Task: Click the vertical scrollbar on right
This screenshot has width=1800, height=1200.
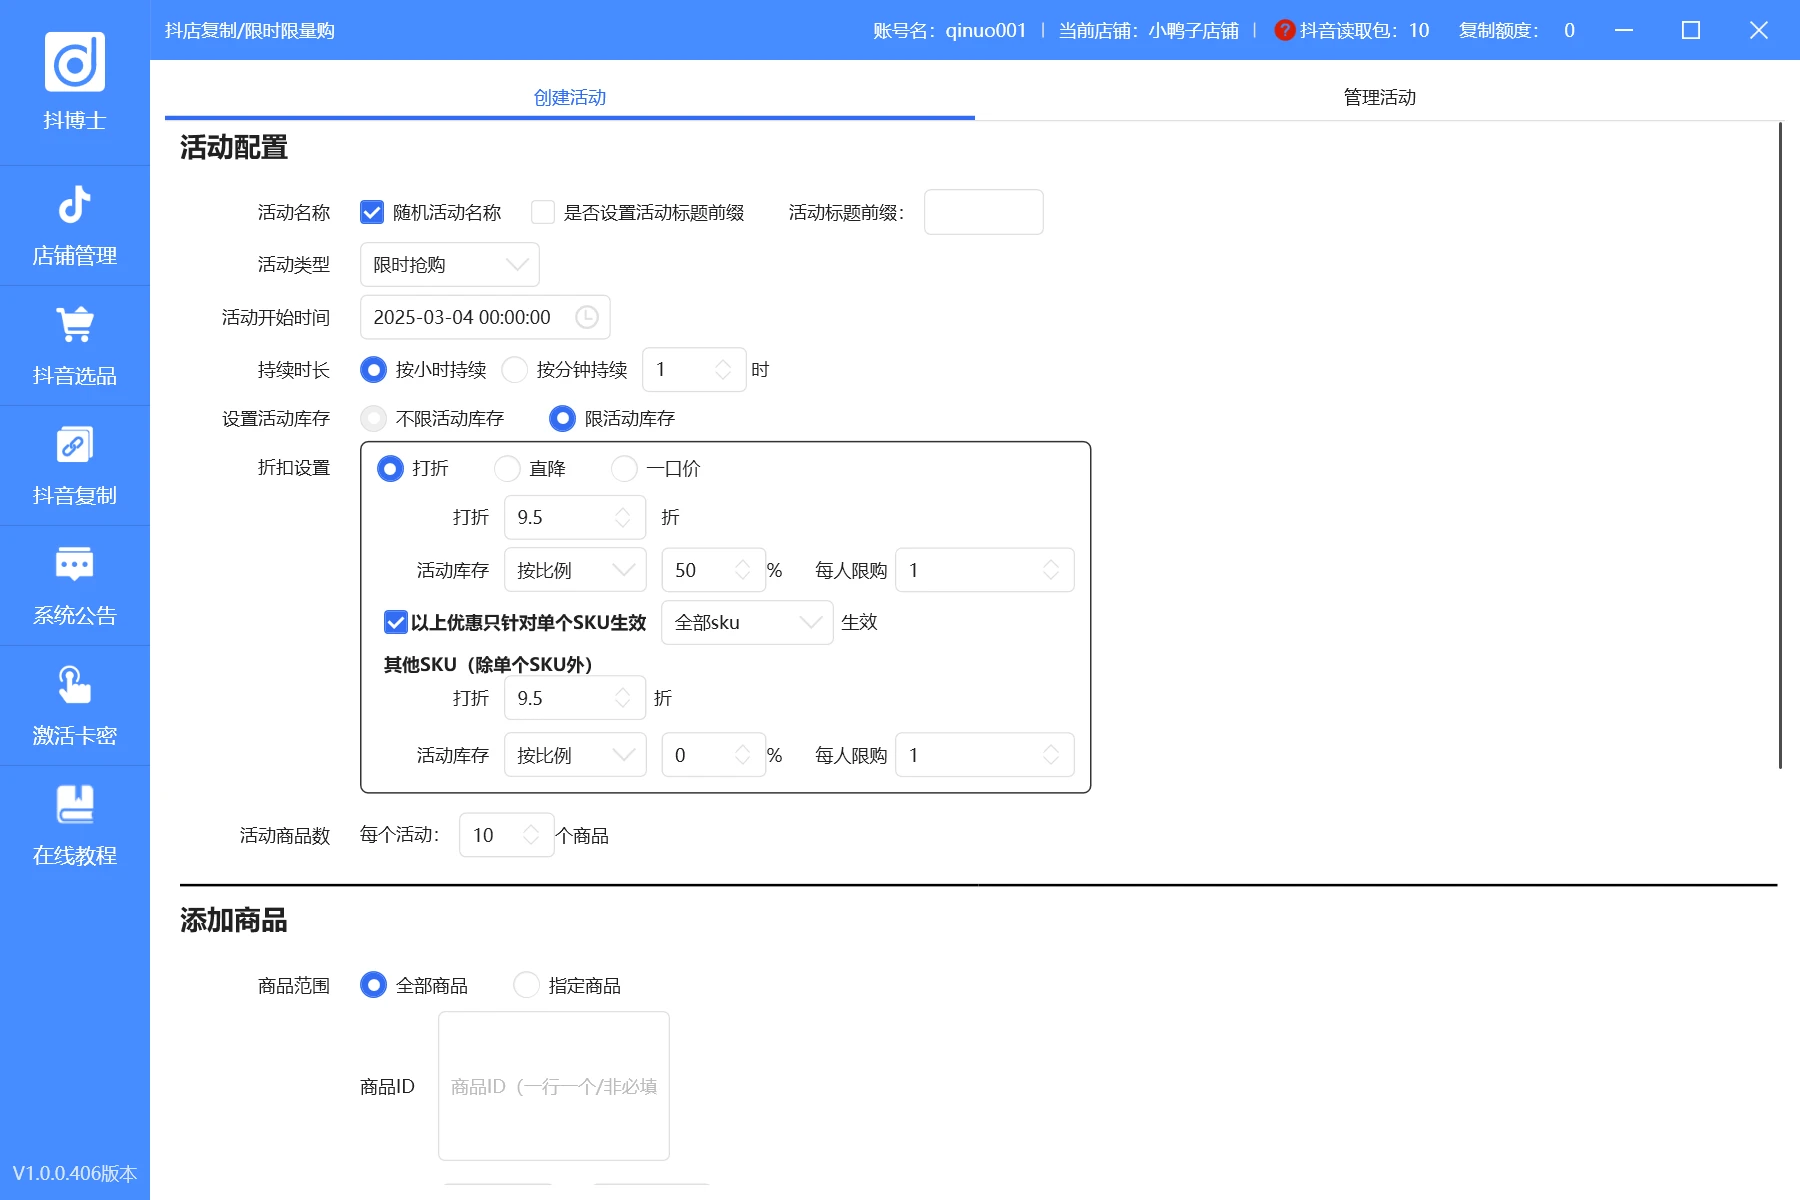Action: tap(1780, 445)
